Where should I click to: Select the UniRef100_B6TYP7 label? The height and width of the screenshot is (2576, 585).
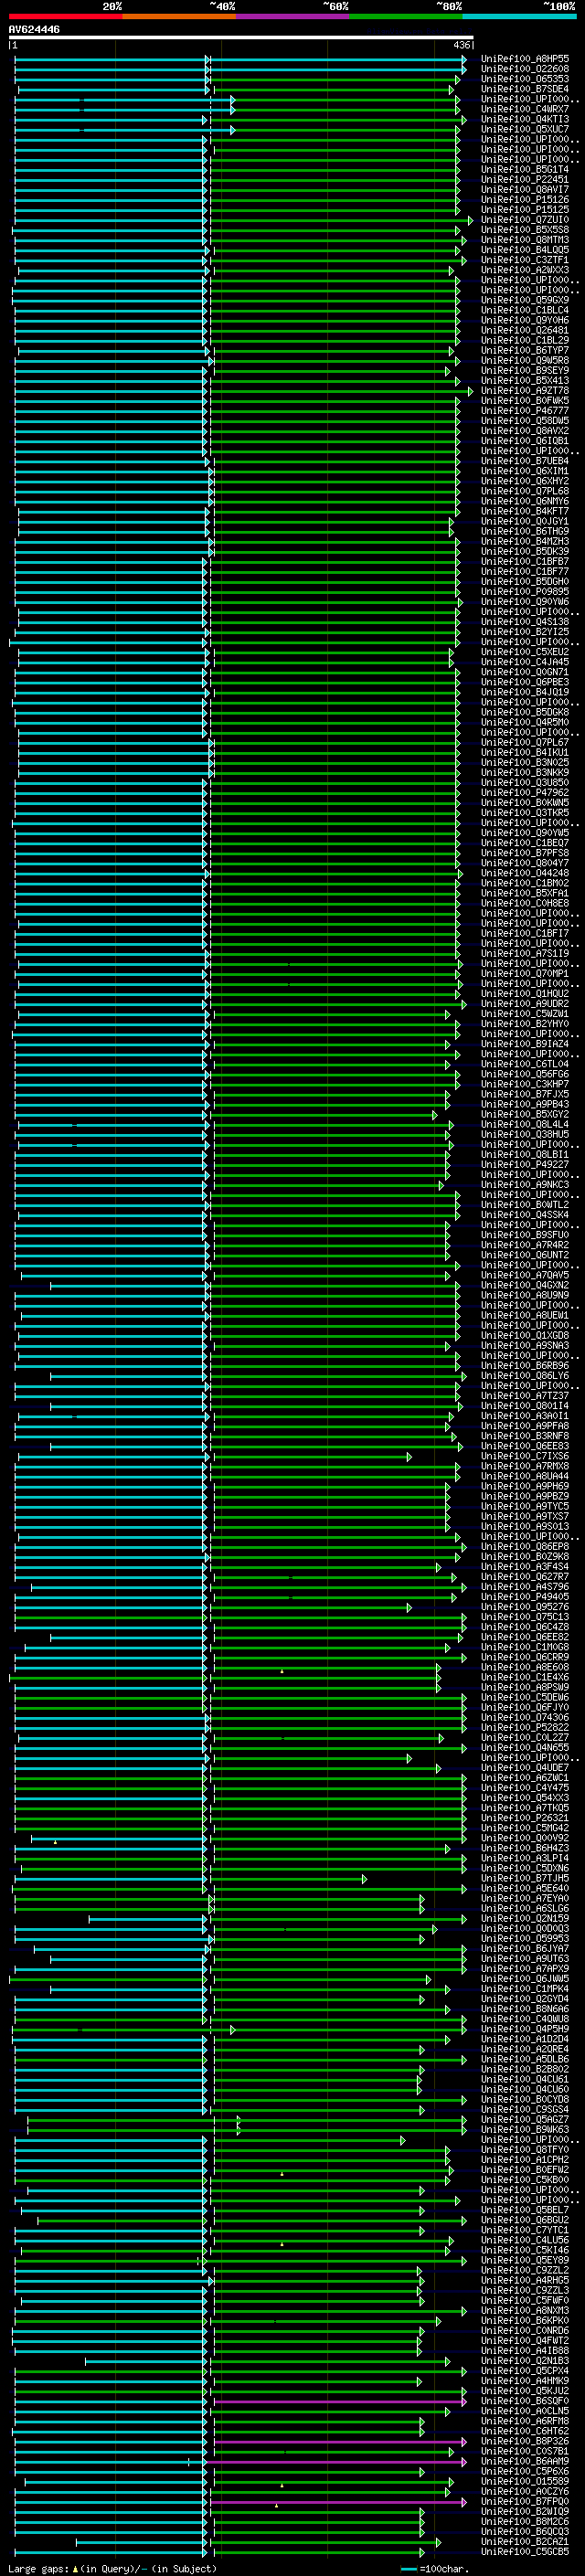tap(525, 350)
